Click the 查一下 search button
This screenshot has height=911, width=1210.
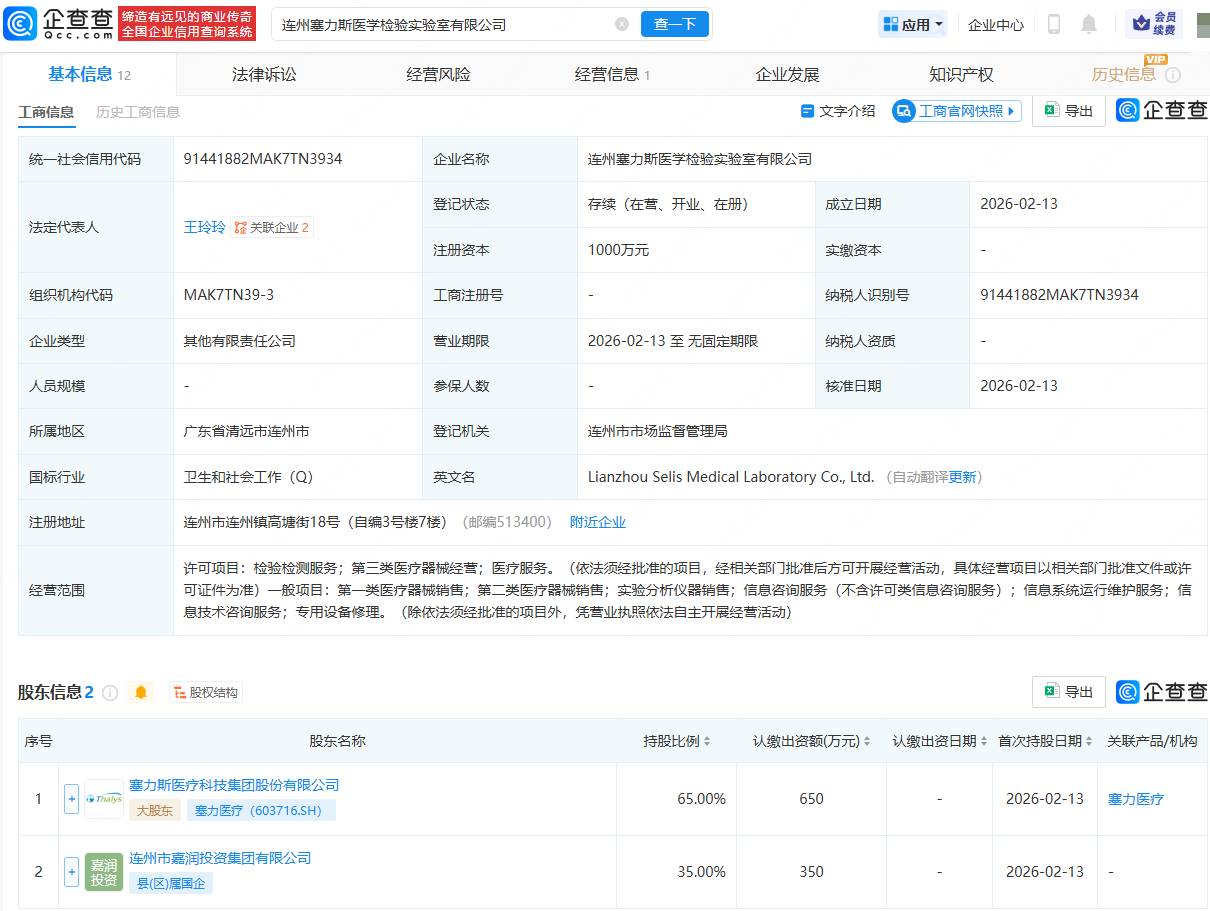[675, 24]
